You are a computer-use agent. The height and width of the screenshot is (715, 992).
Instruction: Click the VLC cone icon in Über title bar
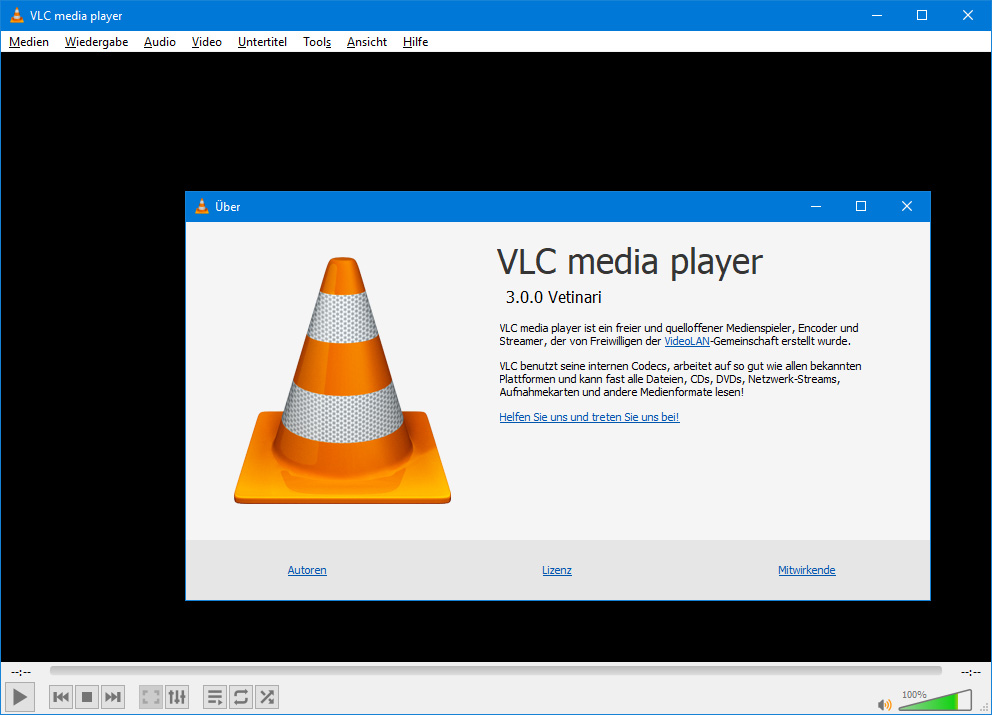202,206
